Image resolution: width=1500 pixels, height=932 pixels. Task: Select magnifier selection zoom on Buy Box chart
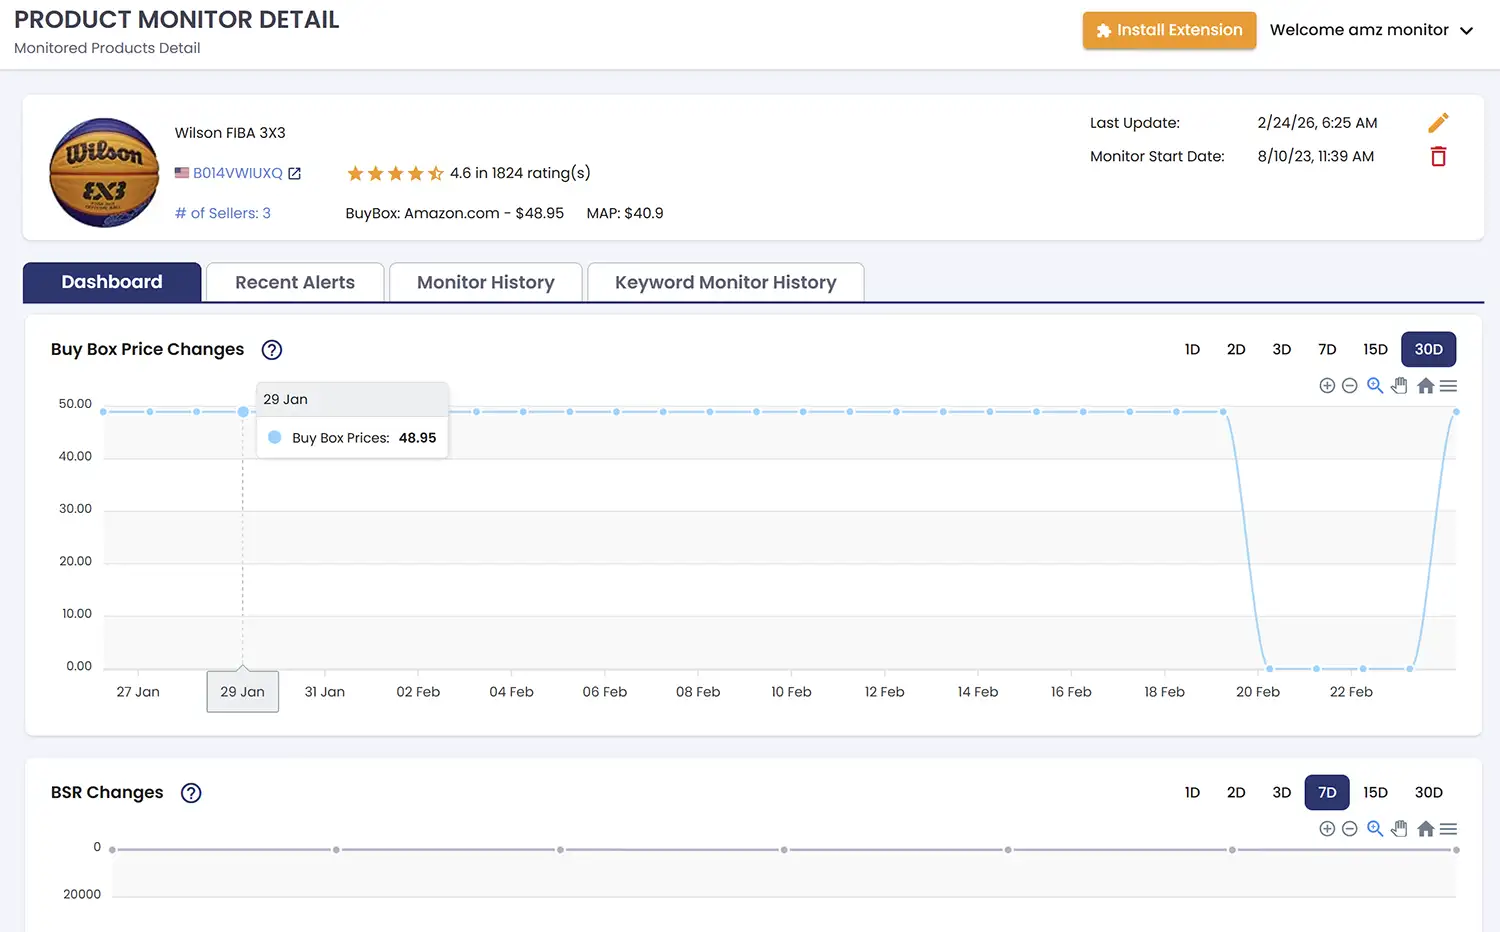[1375, 386]
